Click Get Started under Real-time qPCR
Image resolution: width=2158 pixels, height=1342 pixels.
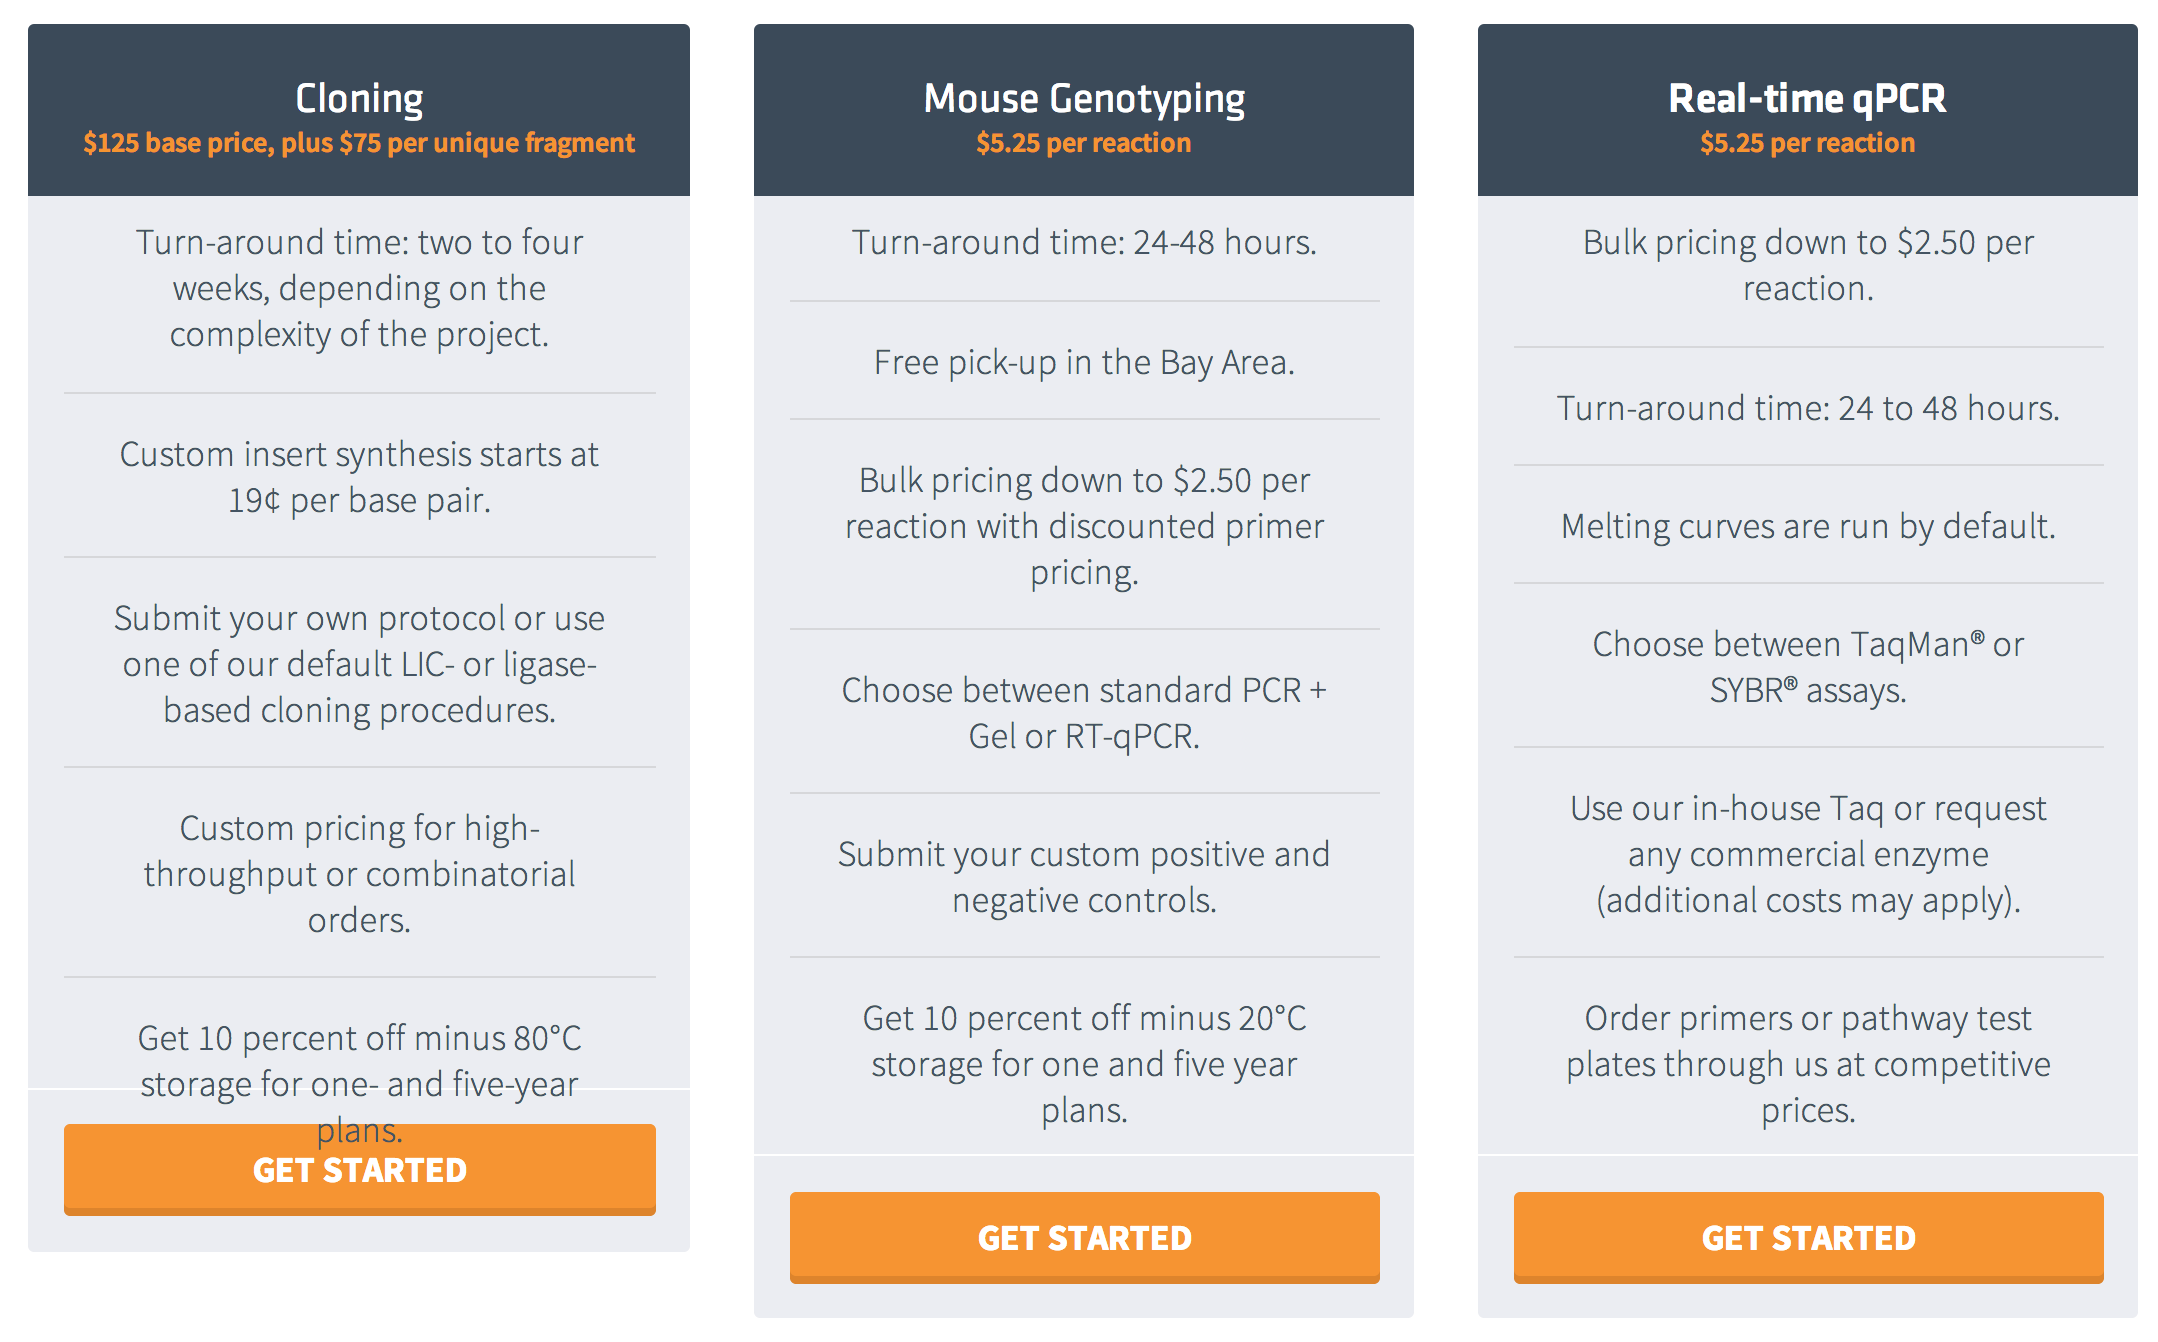[1808, 1238]
